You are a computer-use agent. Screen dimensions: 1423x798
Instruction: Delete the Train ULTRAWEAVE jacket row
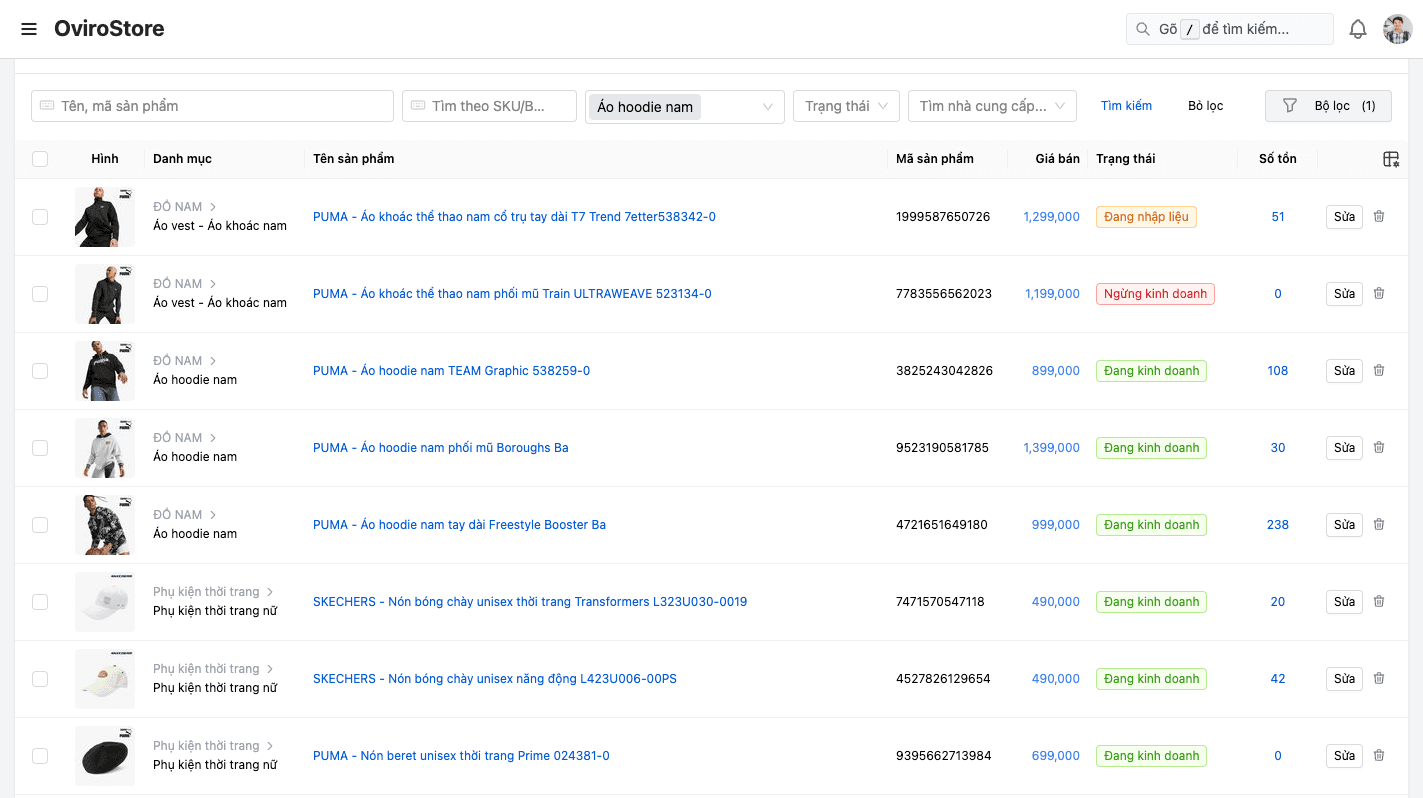(1379, 294)
